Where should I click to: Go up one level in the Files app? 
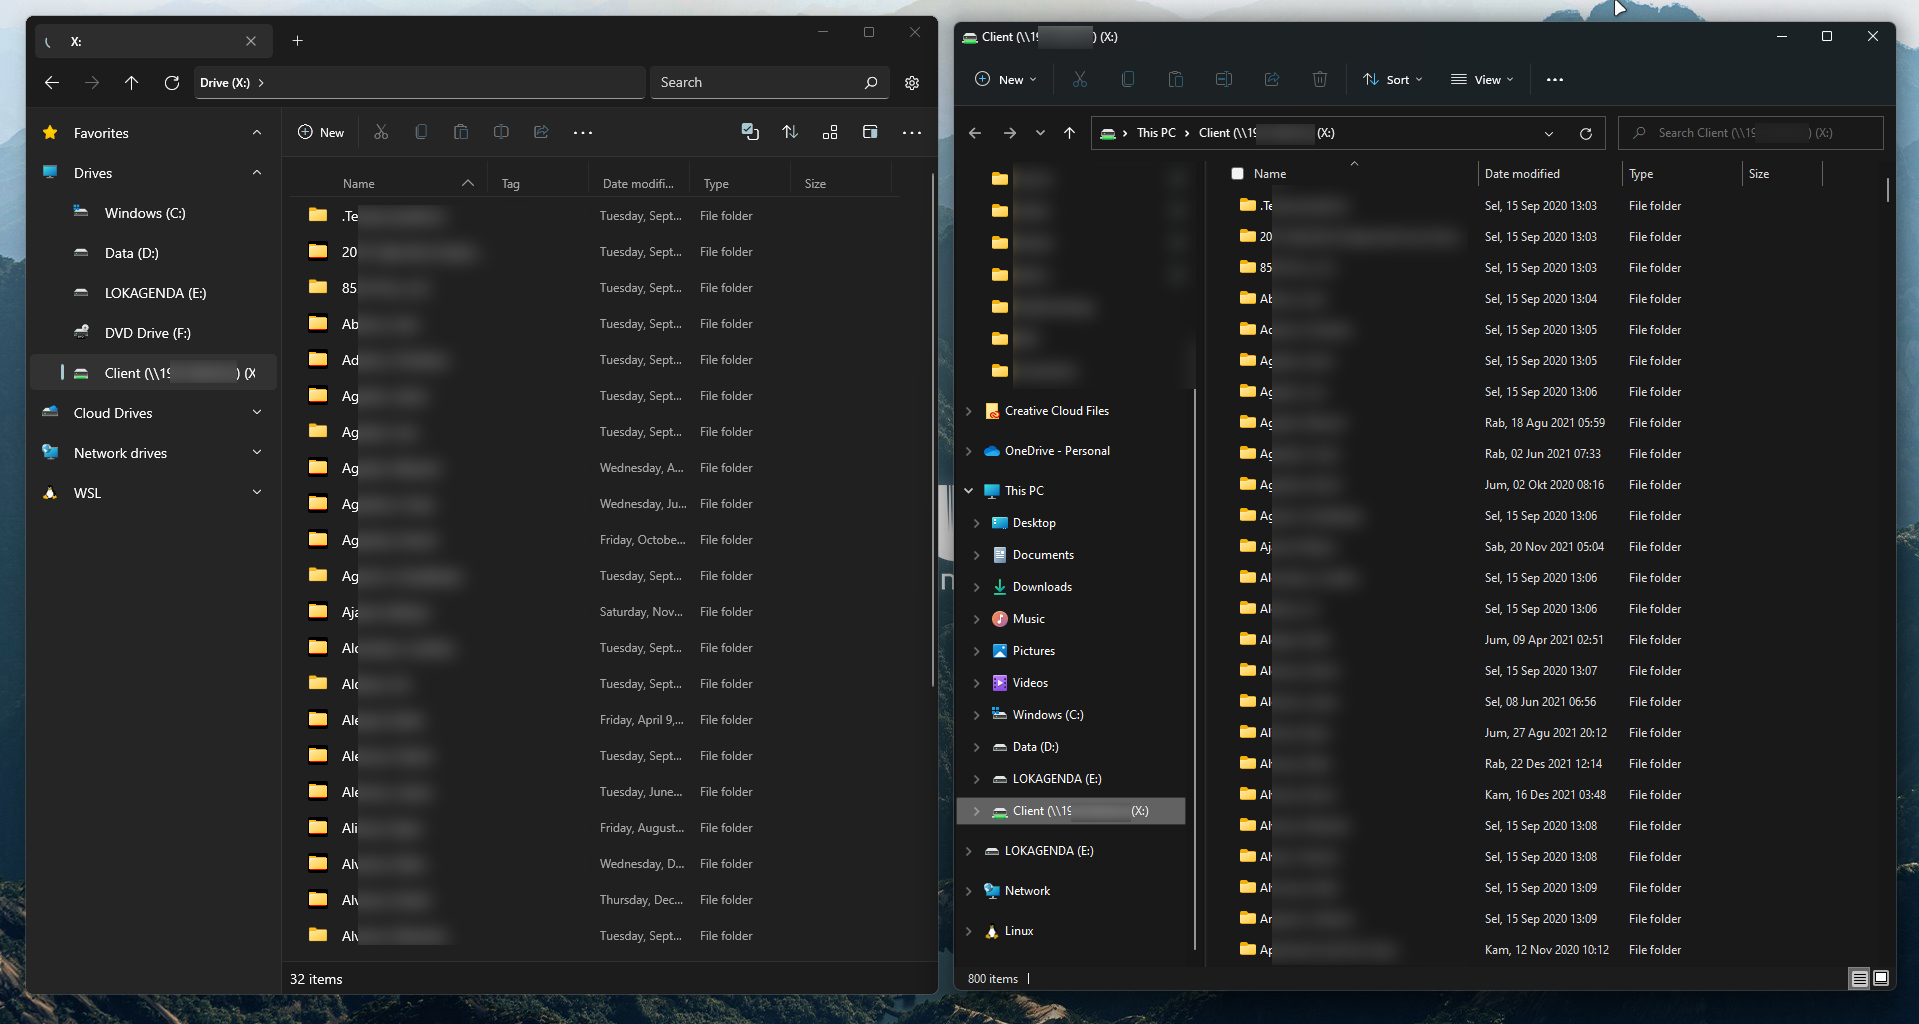pos(131,83)
